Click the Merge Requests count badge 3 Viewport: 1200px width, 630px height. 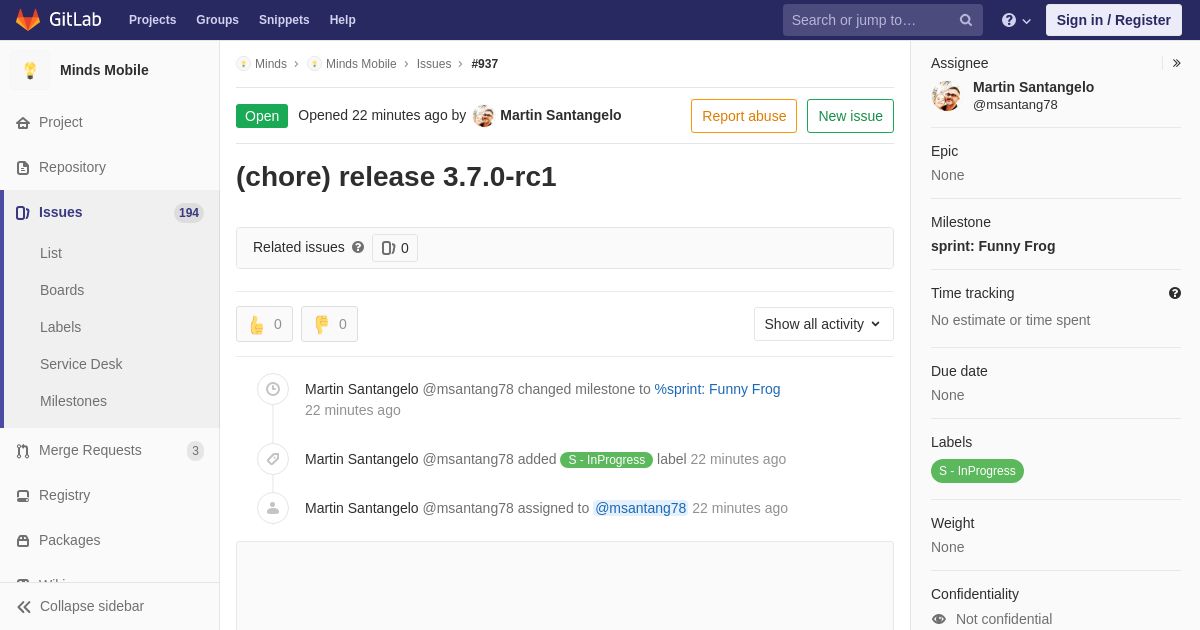195,451
